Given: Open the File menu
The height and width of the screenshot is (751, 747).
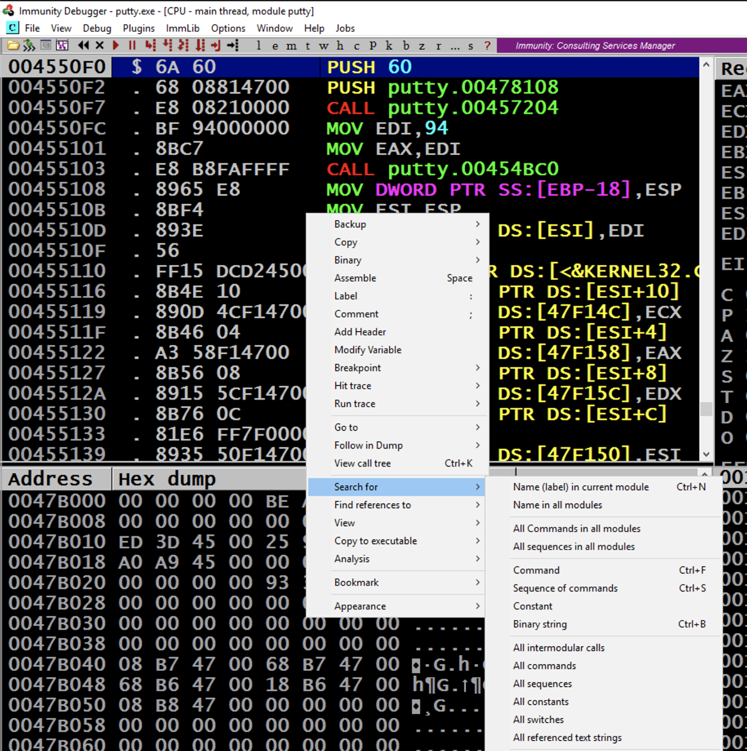Looking at the screenshot, I should pyautogui.click(x=33, y=28).
